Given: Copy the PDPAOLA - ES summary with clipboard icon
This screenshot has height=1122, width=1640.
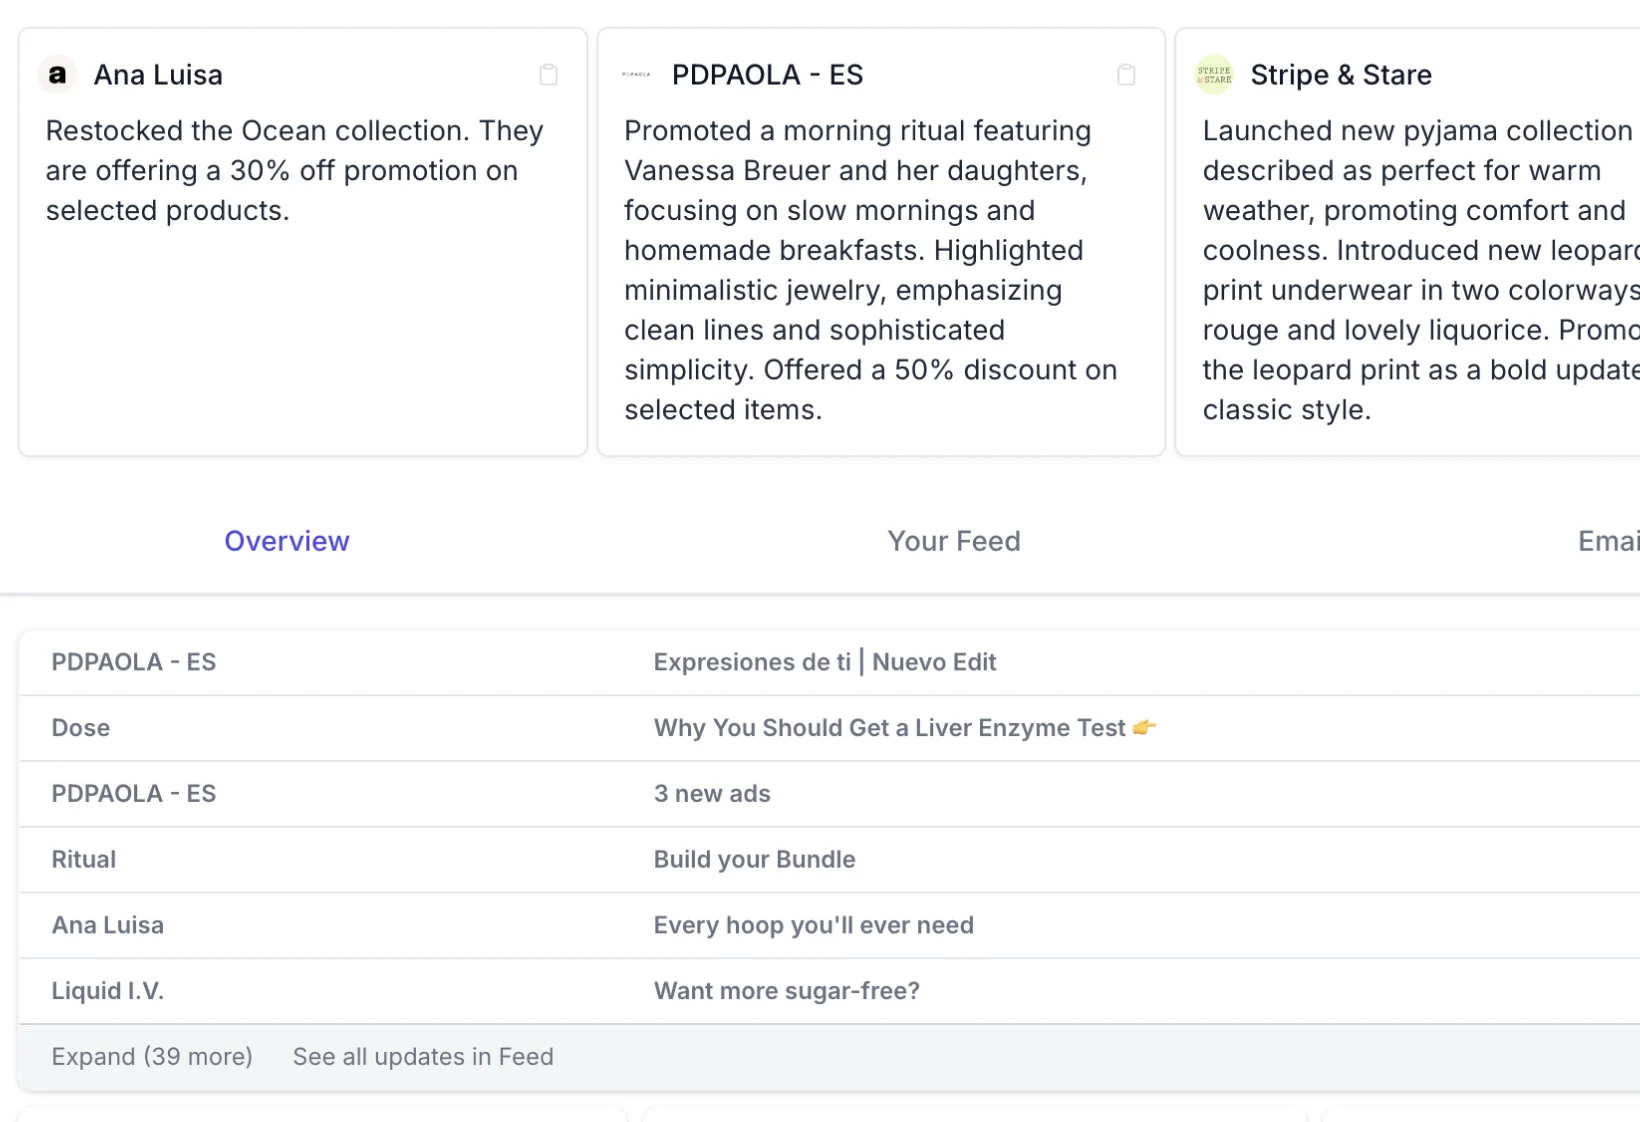Looking at the screenshot, I should click(1126, 75).
